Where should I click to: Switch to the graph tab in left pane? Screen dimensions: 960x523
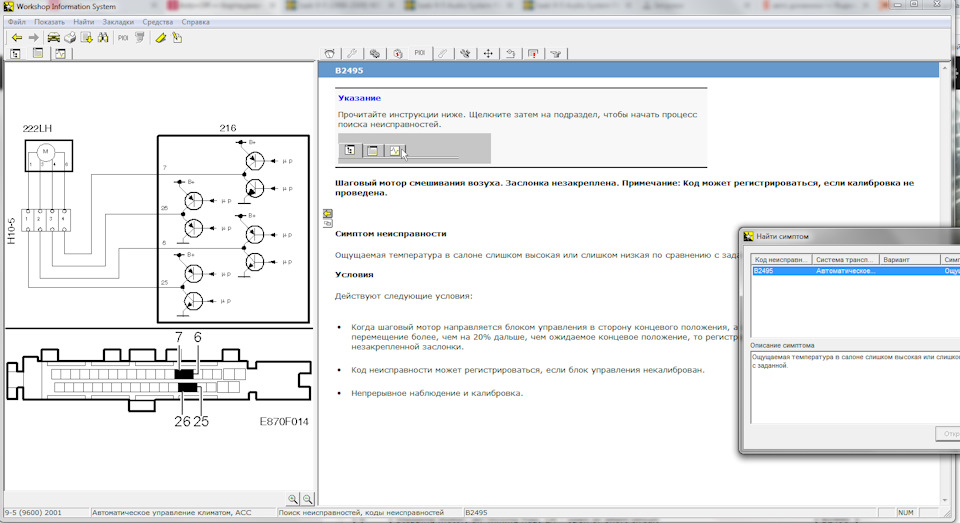[x=60, y=54]
